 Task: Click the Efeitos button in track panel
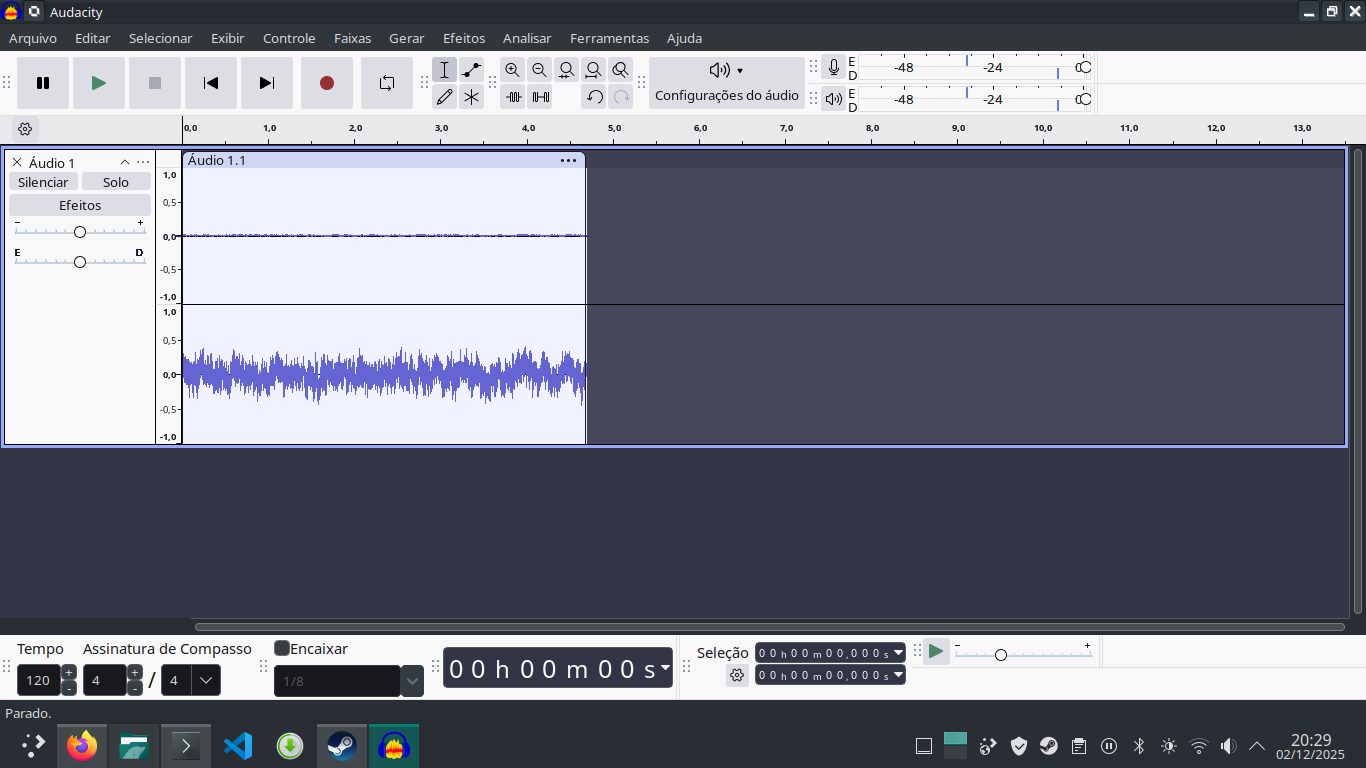coord(80,205)
